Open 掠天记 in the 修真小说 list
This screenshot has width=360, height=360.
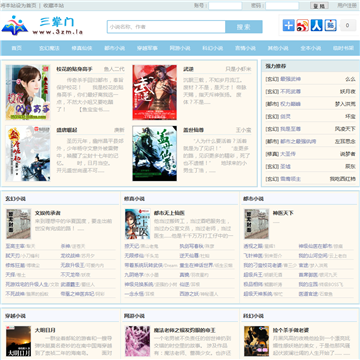[132, 246]
